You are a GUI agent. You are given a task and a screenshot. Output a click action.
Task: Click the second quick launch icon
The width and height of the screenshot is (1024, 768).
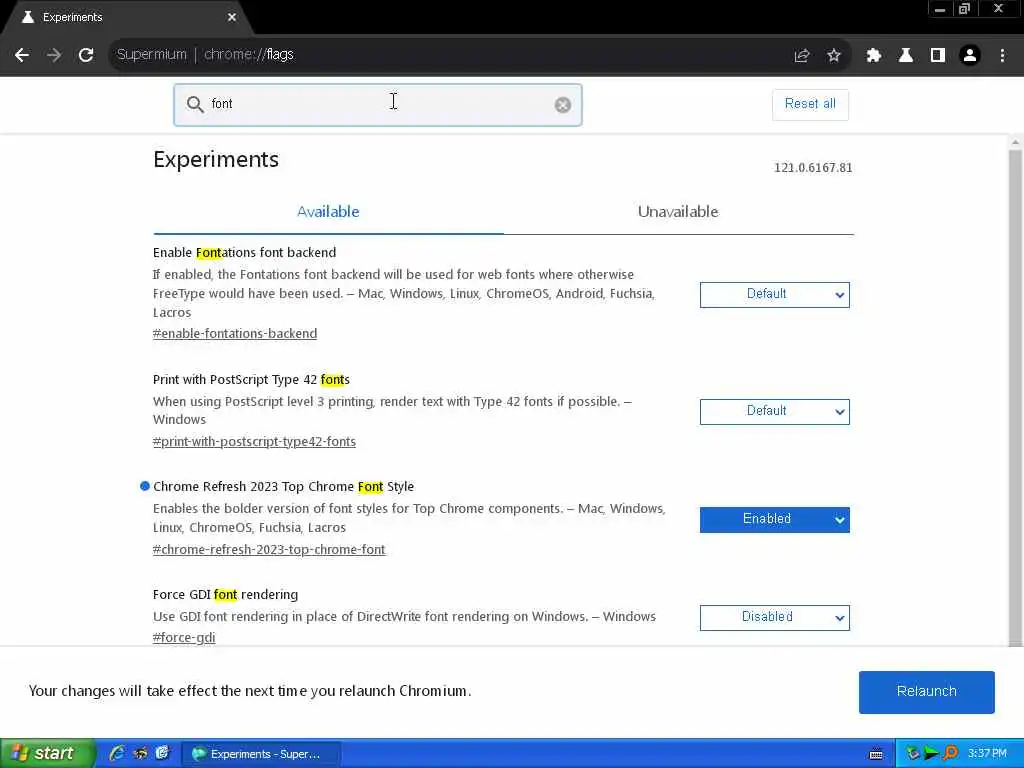tap(140, 754)
